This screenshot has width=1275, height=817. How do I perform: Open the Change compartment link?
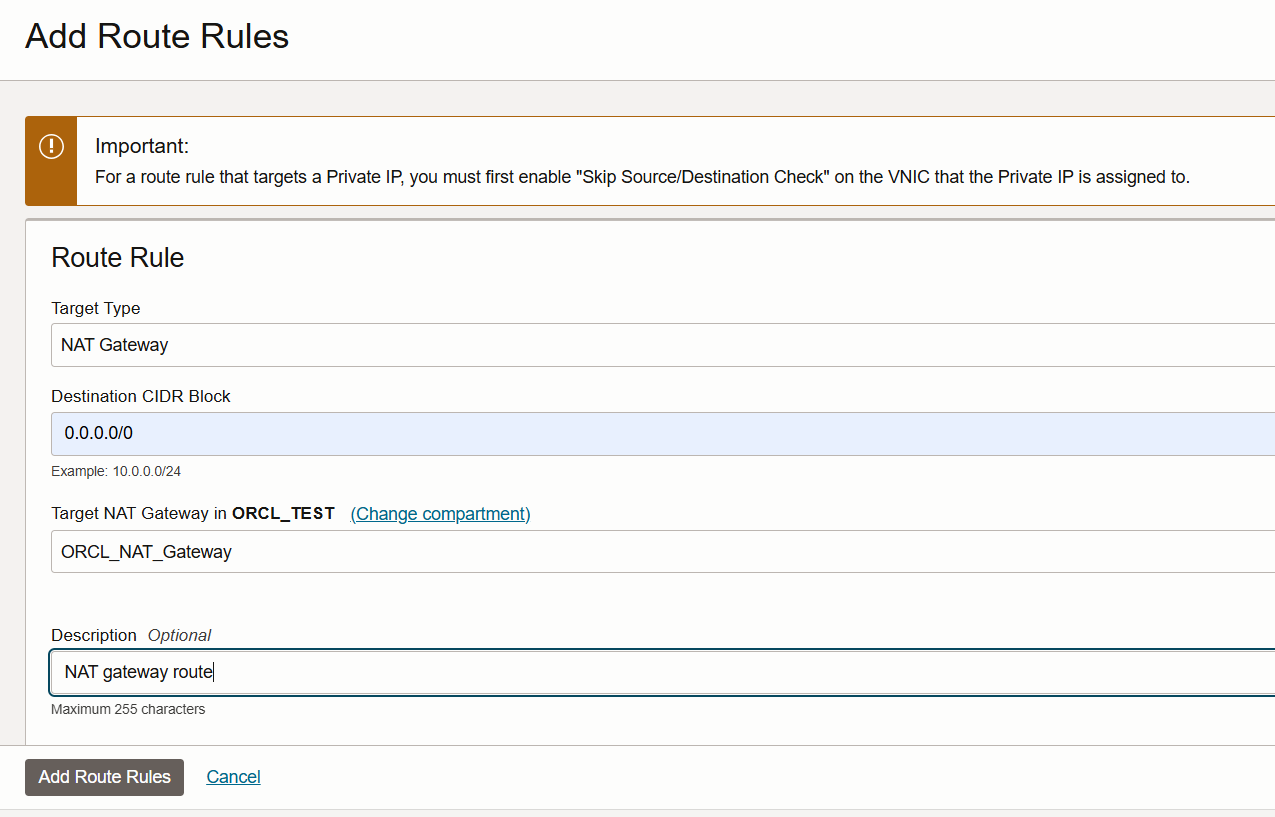pyautogui.click(x=440, y=514)
